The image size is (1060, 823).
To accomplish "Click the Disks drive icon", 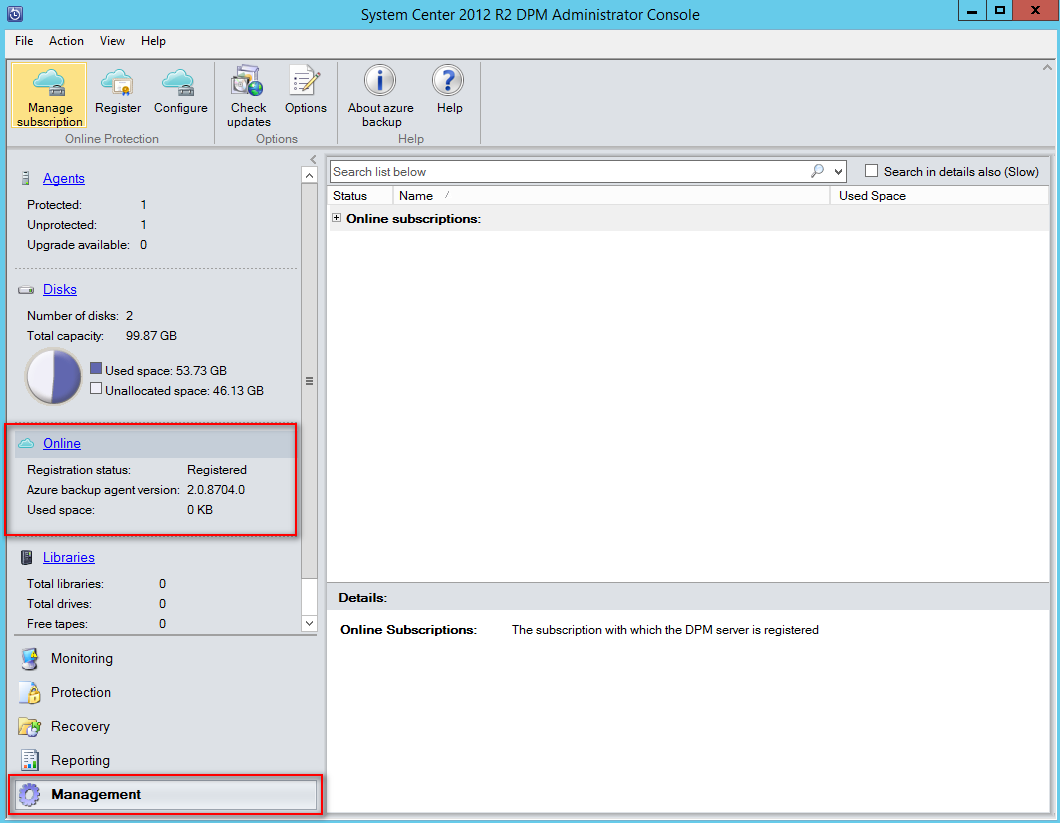I will 26,290.
